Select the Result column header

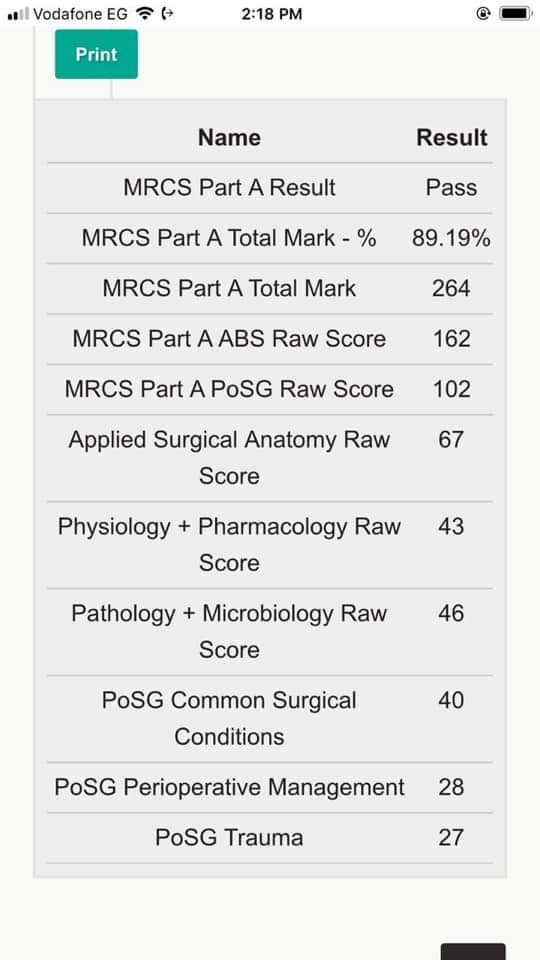452,138
